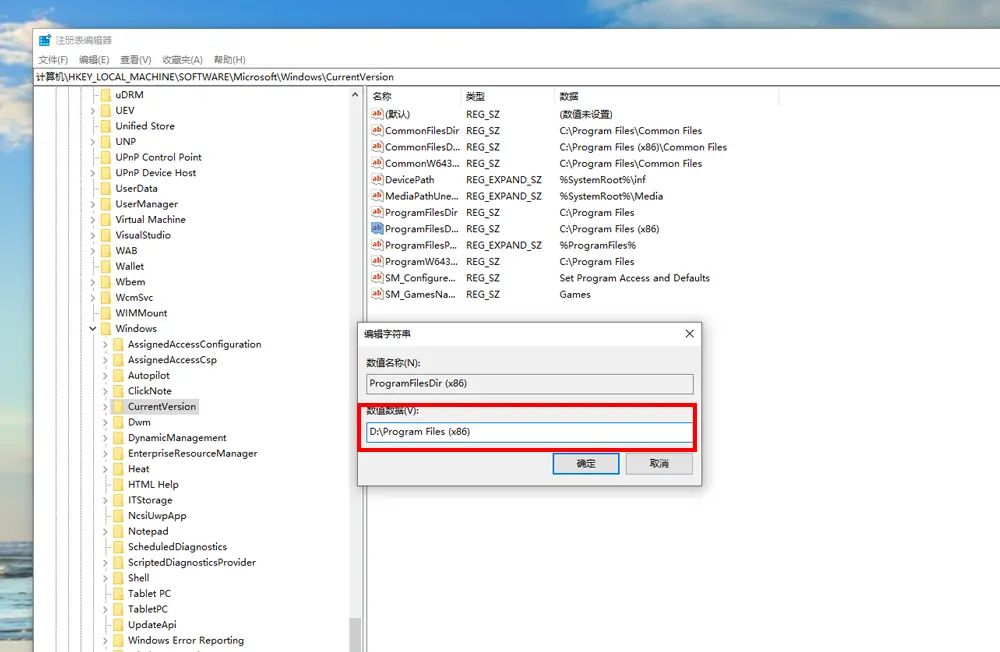The image size is (1000, 652).
Task: Click the DevicePath value icon
Action: (377, 179)
